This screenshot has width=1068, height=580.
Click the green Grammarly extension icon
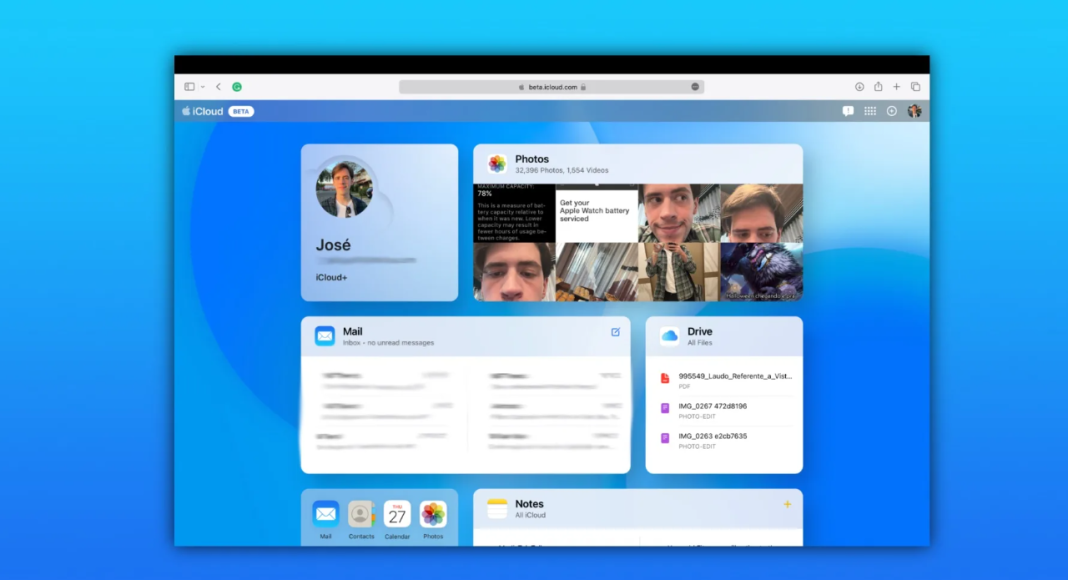(x=237, y=87)
